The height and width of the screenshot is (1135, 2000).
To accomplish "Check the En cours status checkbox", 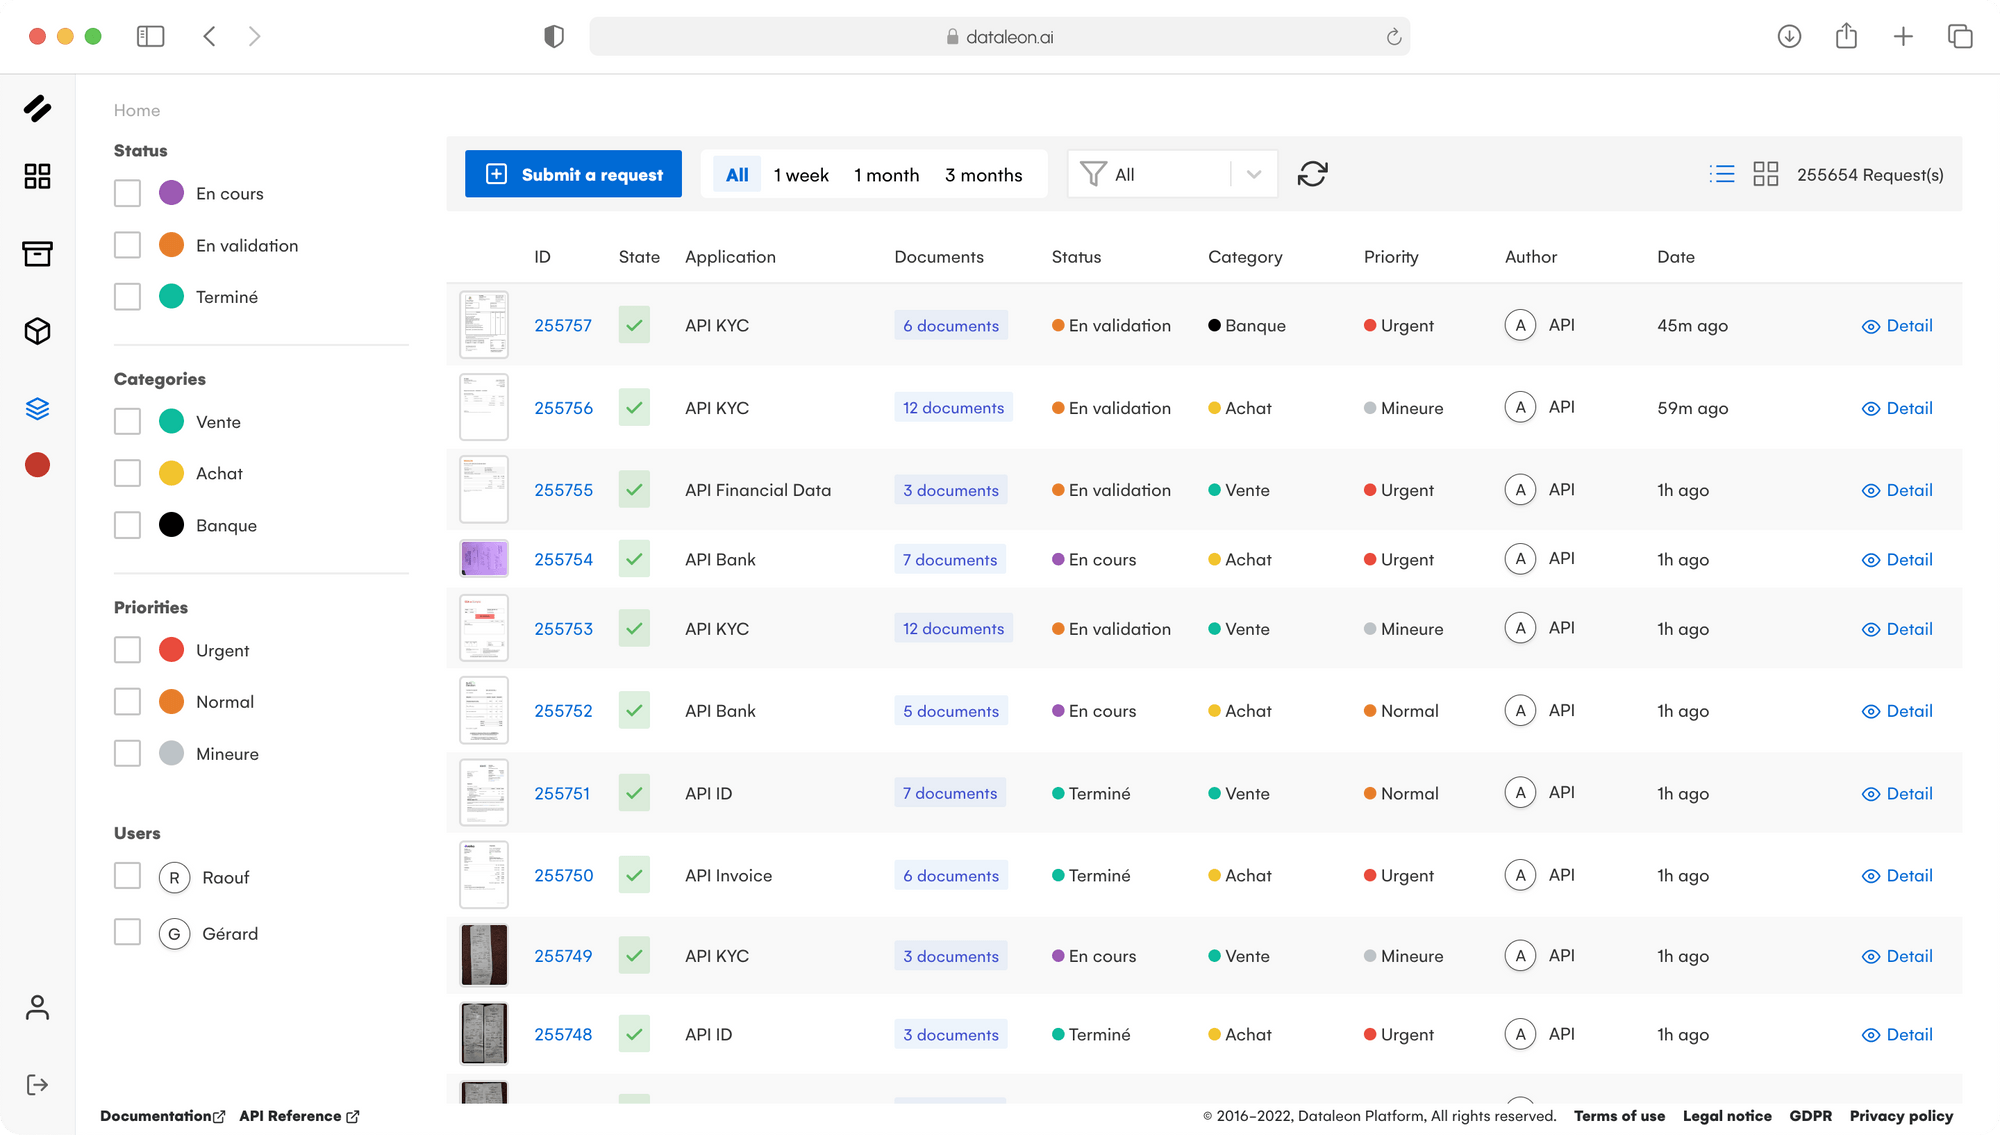I will coord(127,193).
